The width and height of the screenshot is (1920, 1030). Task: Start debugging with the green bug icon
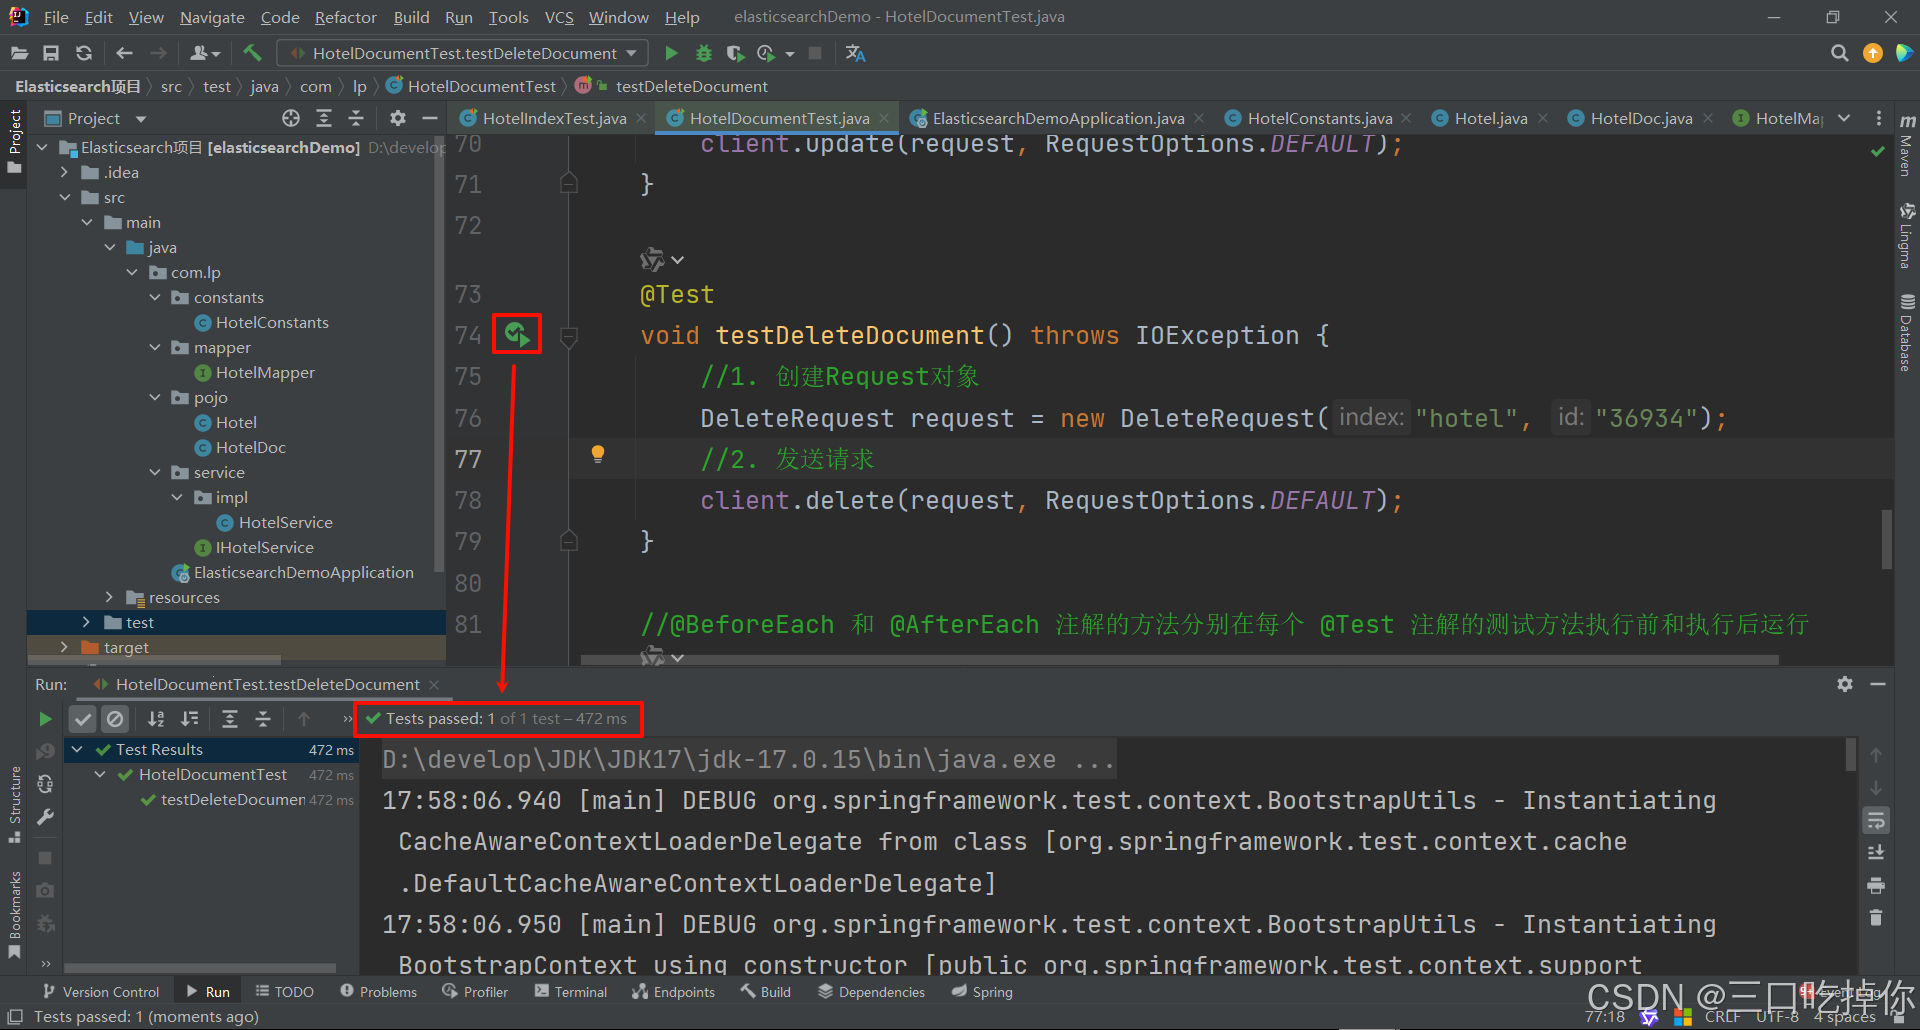704,53
